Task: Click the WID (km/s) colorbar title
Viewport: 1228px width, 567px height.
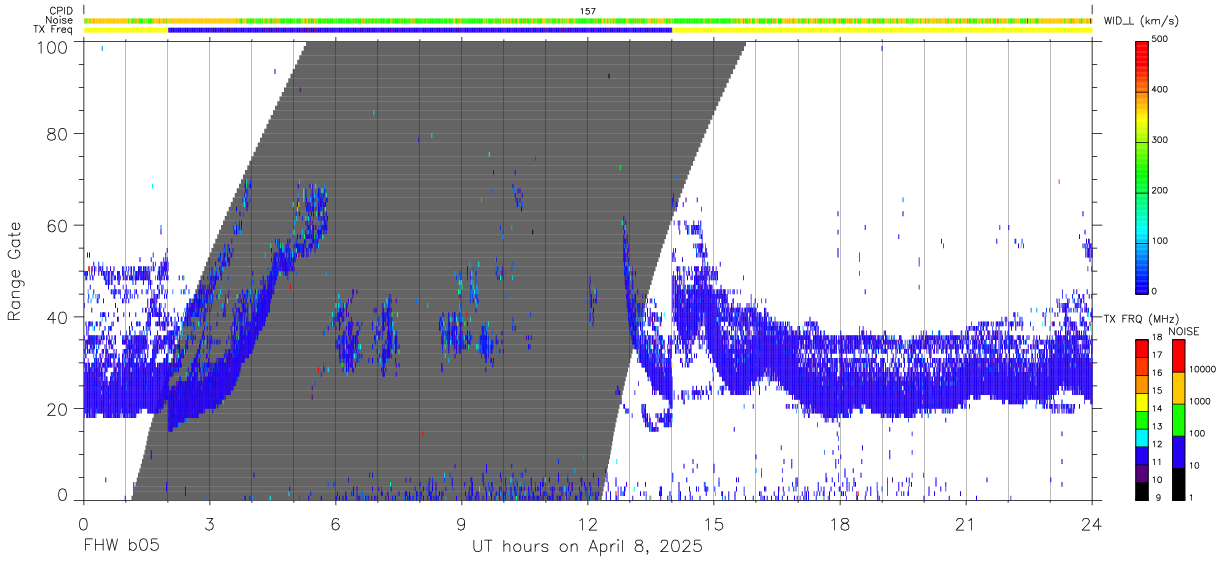Action: pyautogui.click(x=1142, y=21)
